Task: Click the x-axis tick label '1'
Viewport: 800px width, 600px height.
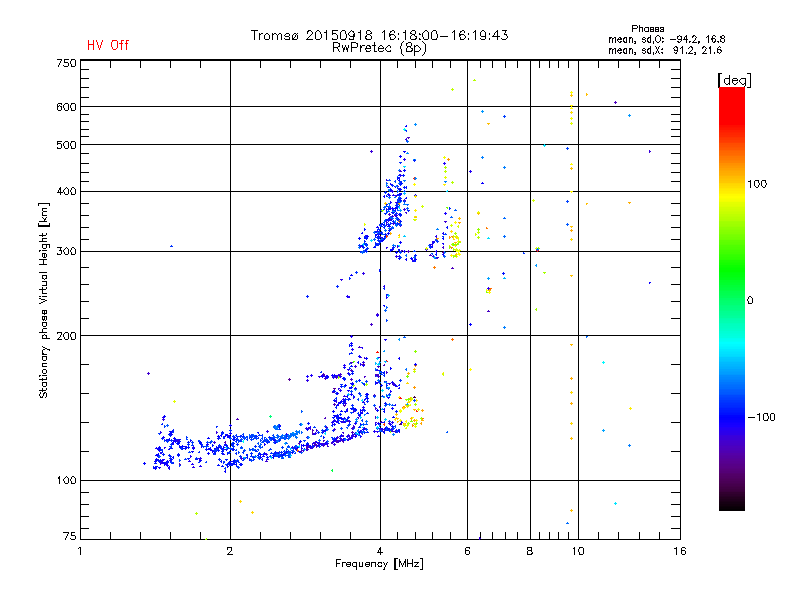Action: coord(80,551)
